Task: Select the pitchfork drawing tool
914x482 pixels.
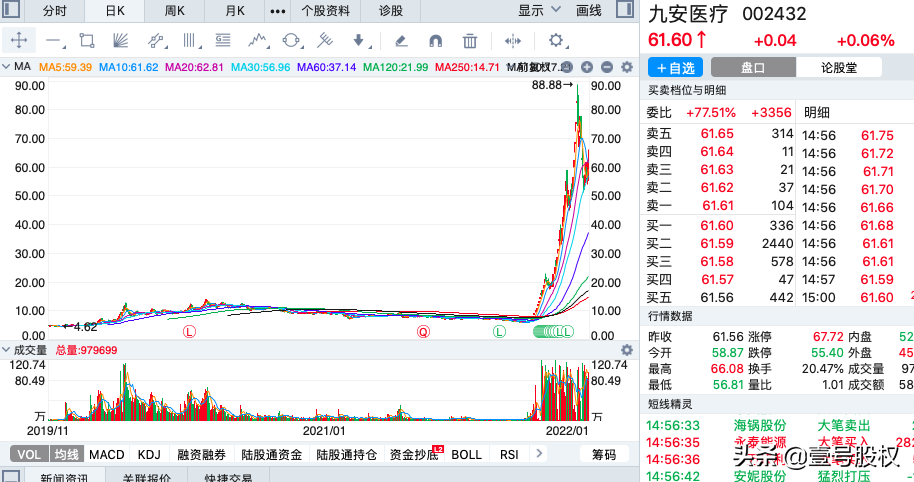Action: [x=325, y=40]
